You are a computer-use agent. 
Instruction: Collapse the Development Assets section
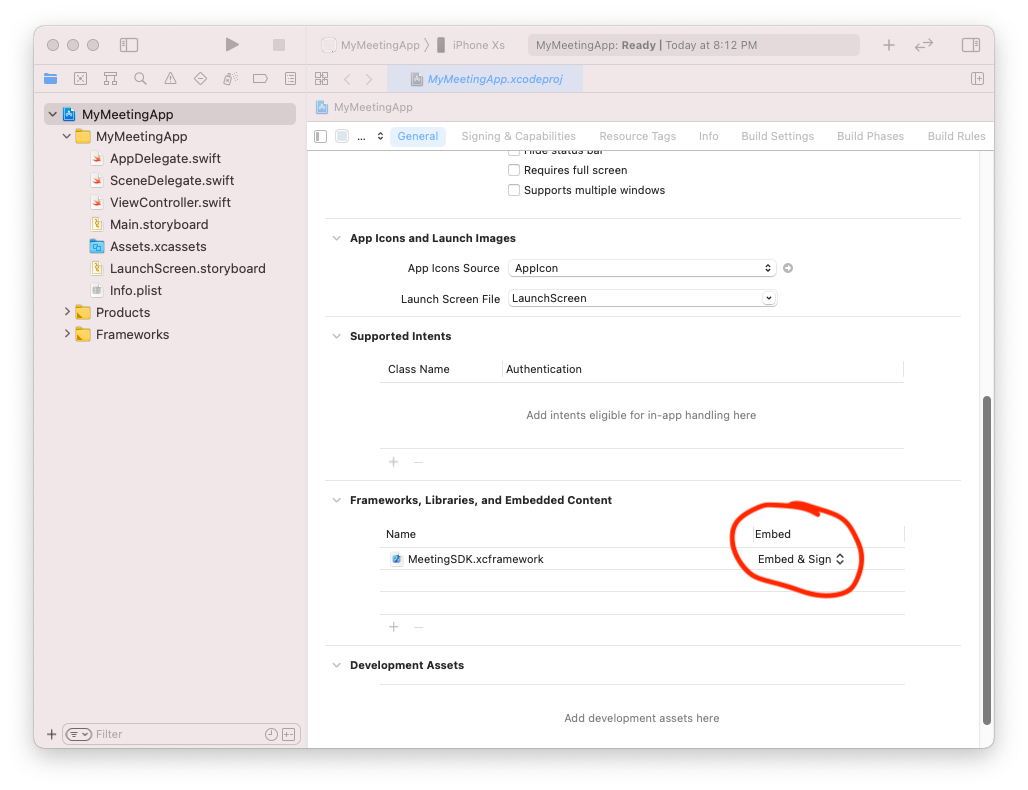coord(336,665)
